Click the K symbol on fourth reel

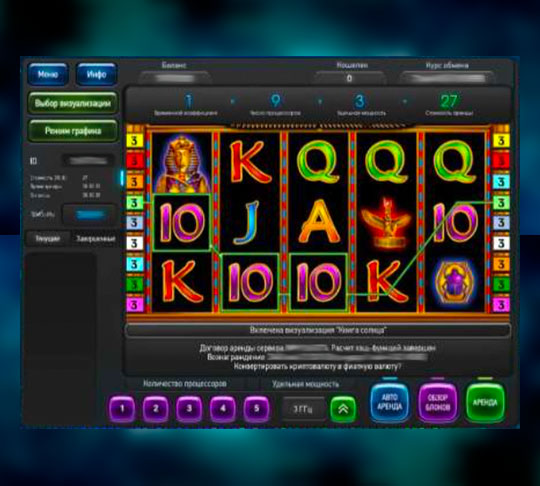(387, 281)
